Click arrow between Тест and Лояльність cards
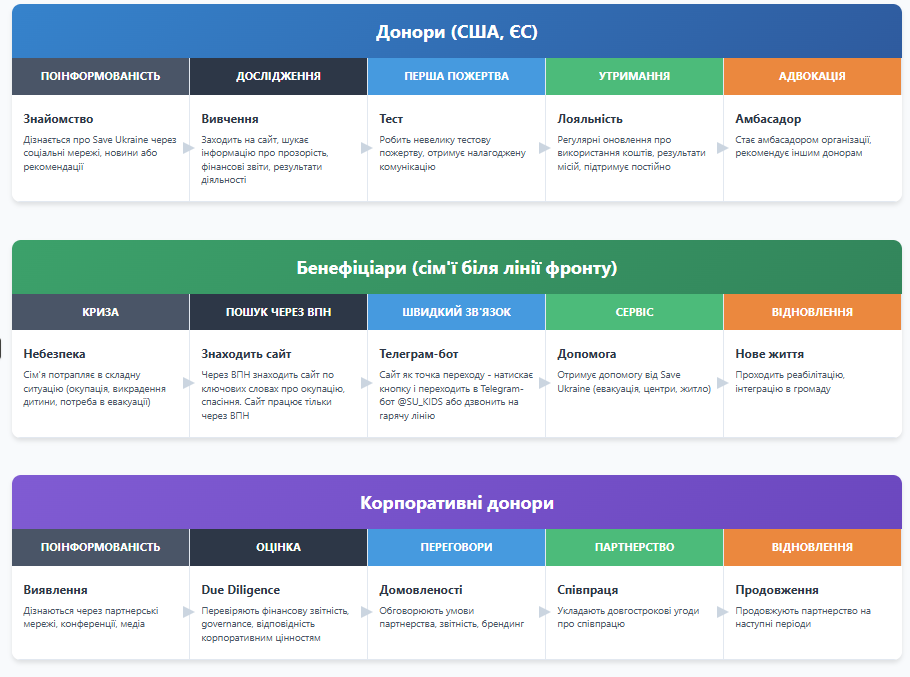Image resolution: width=910 pixels, height=677 pixels. click(545, 147)
